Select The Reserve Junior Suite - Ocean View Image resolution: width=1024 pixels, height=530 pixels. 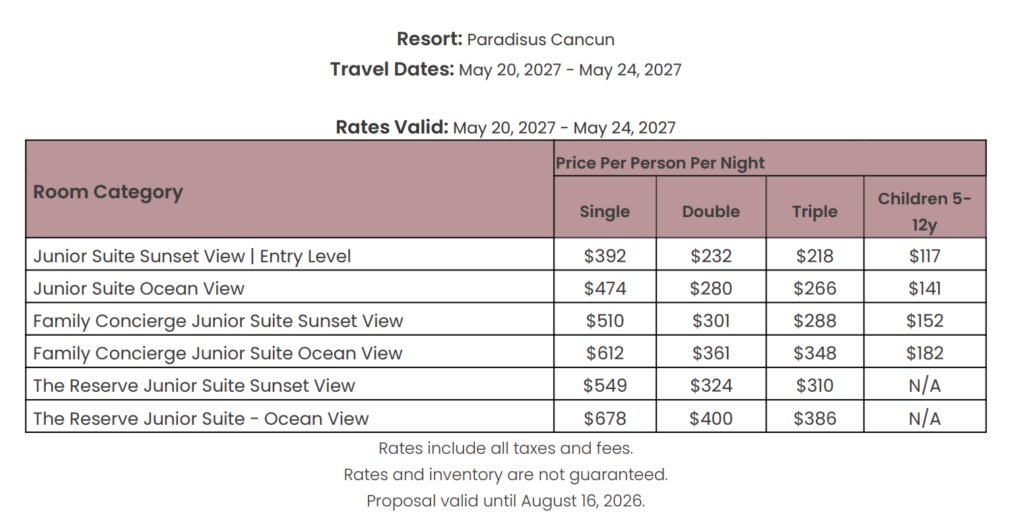coord(201,418)
